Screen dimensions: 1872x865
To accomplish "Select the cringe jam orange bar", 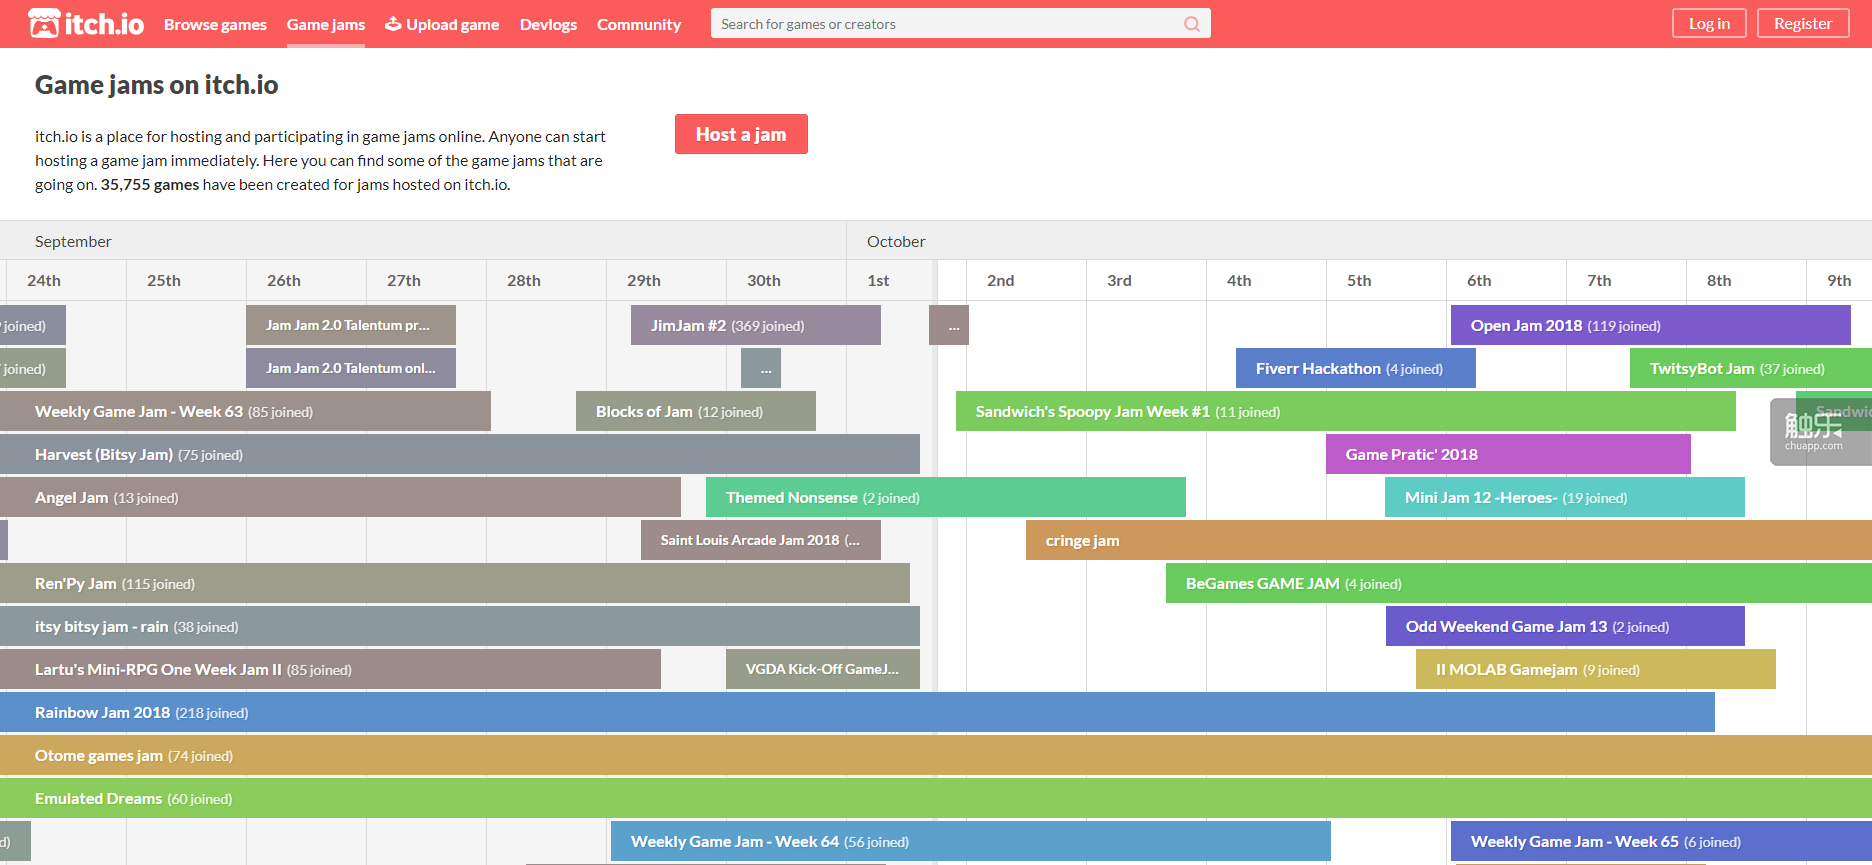I will pyautogui.click(x=1449, y=540).
